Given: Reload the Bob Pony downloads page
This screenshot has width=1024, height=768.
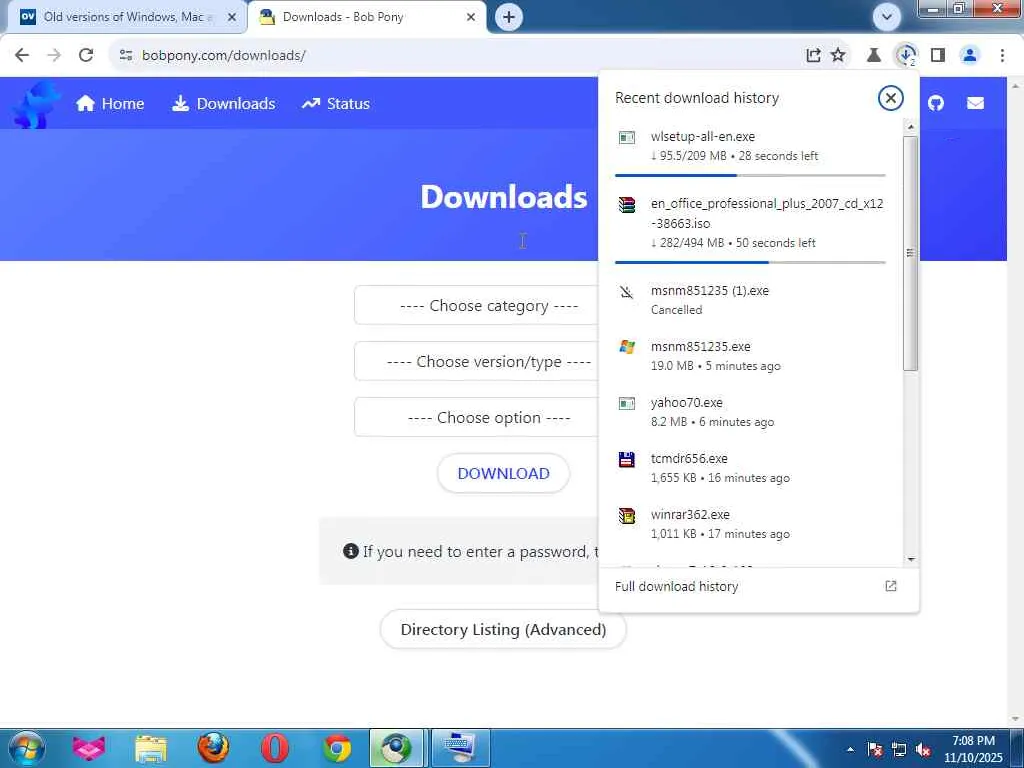Looking at the screenshot, I should point(86,56).
